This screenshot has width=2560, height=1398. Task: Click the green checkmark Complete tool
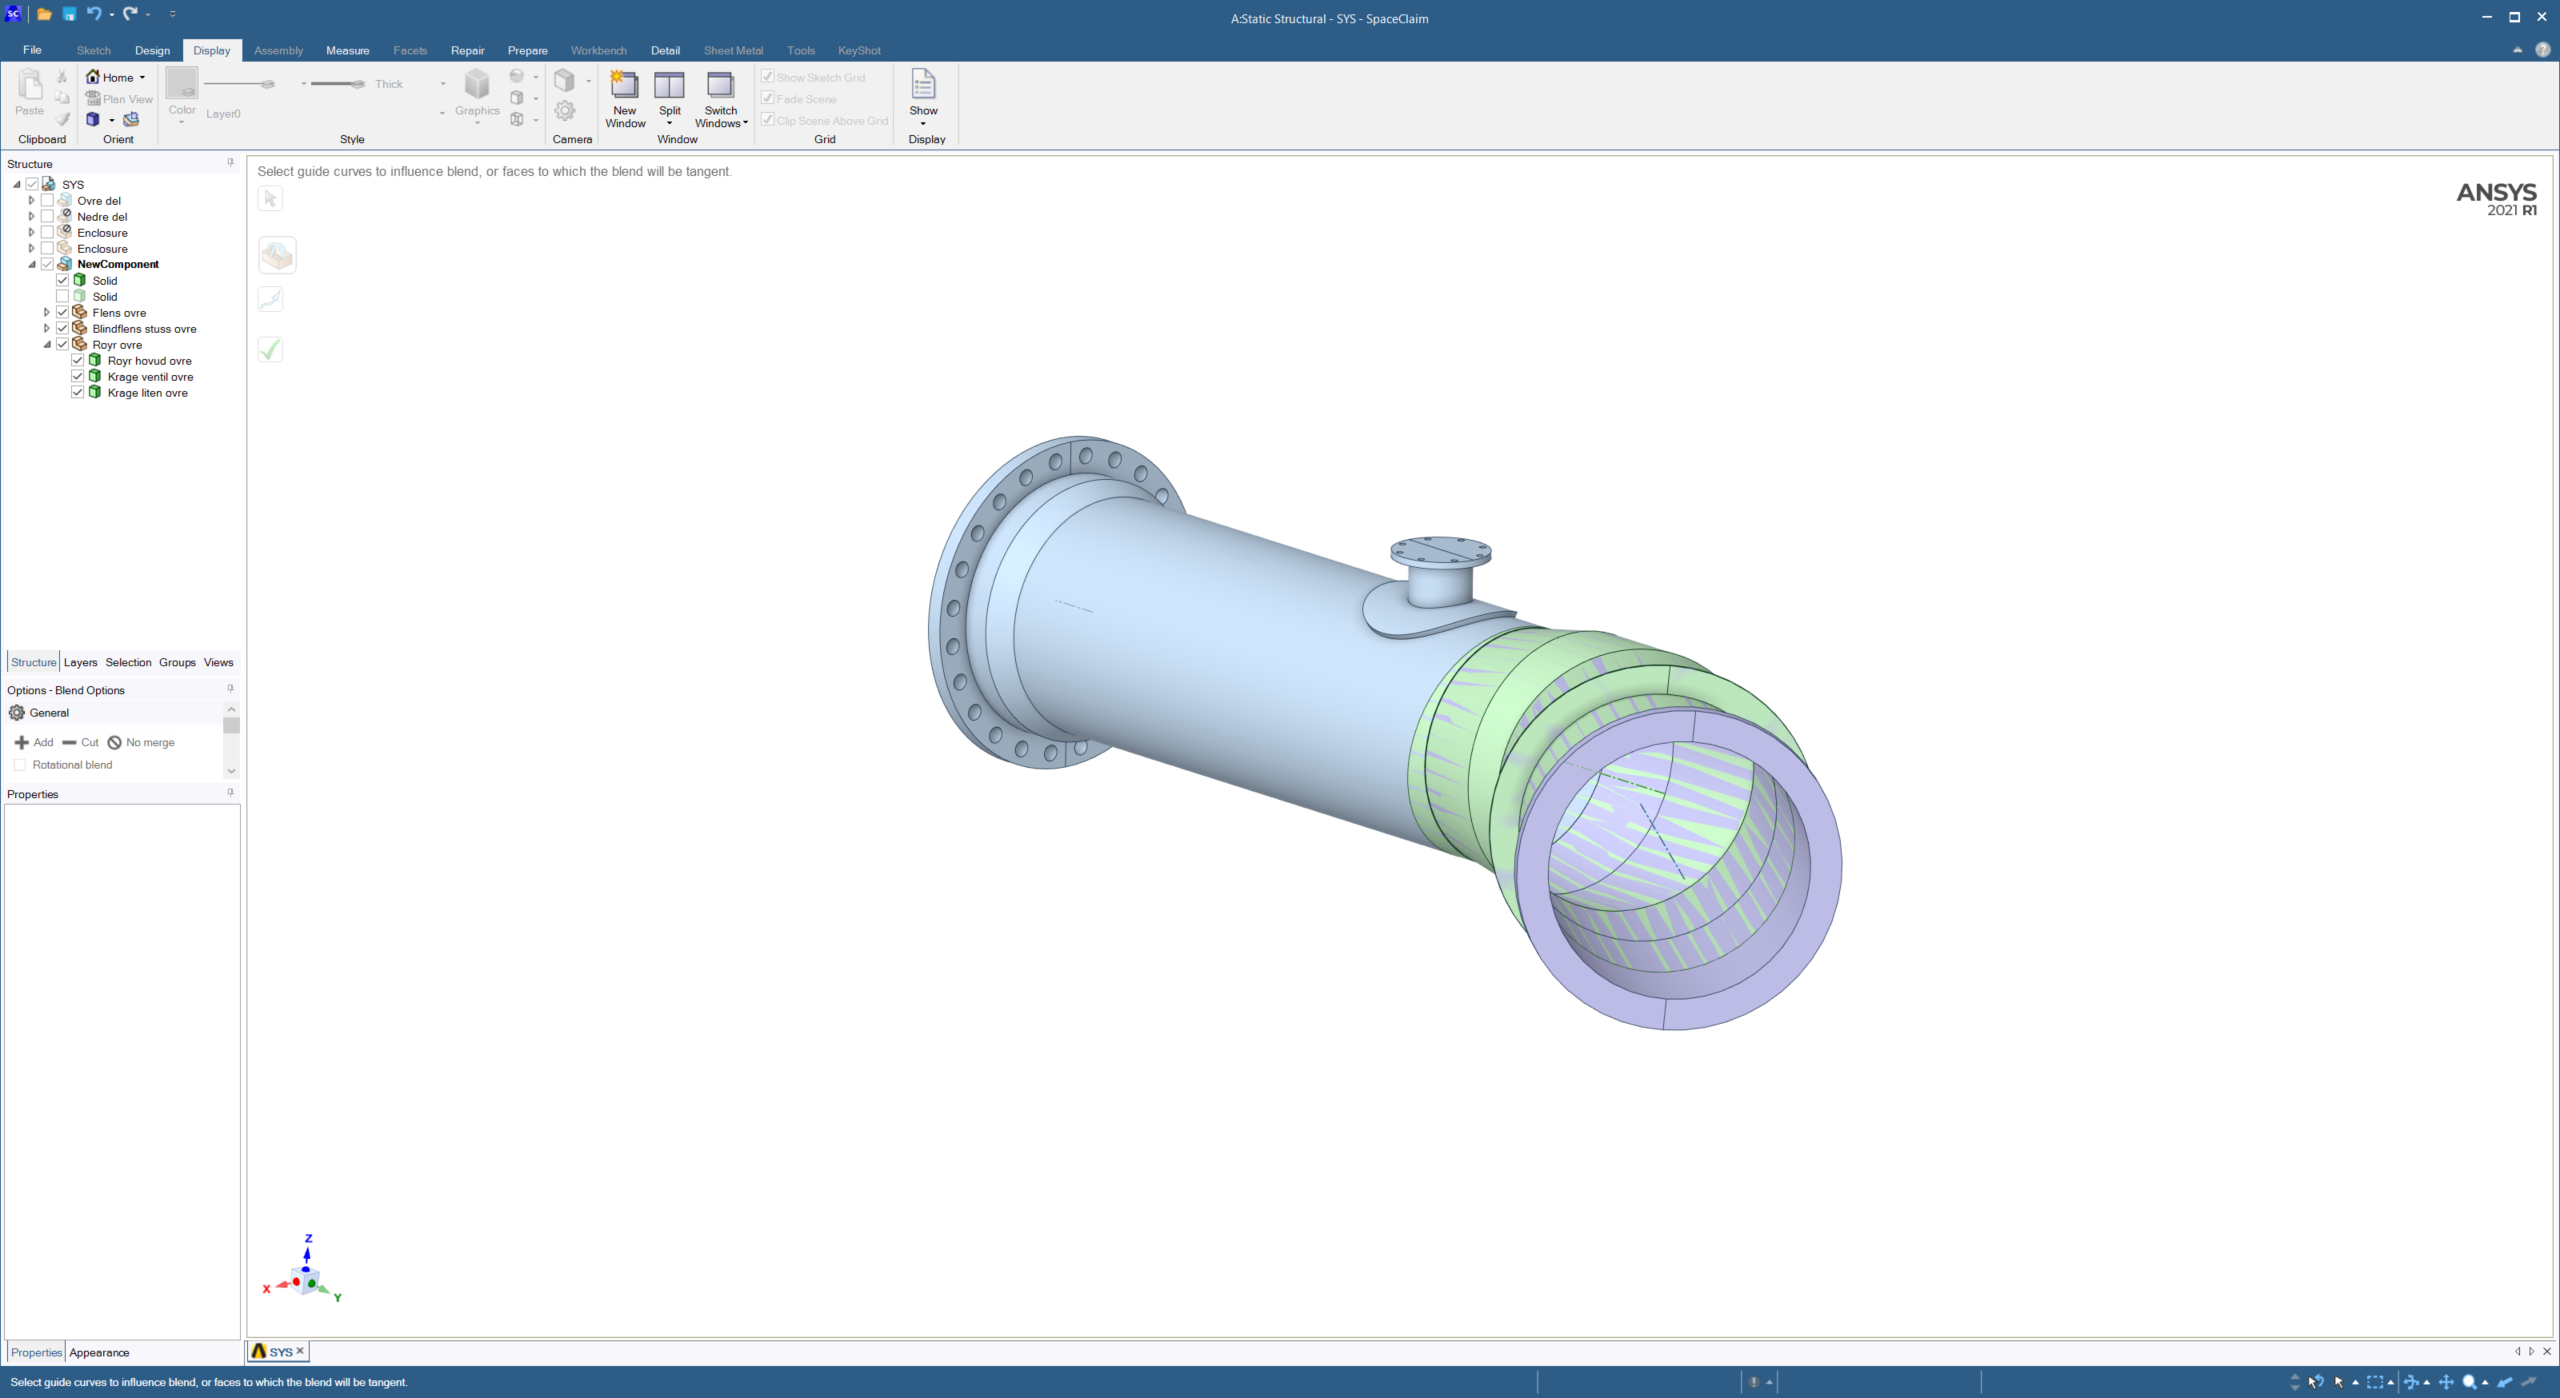coord(270,350)
